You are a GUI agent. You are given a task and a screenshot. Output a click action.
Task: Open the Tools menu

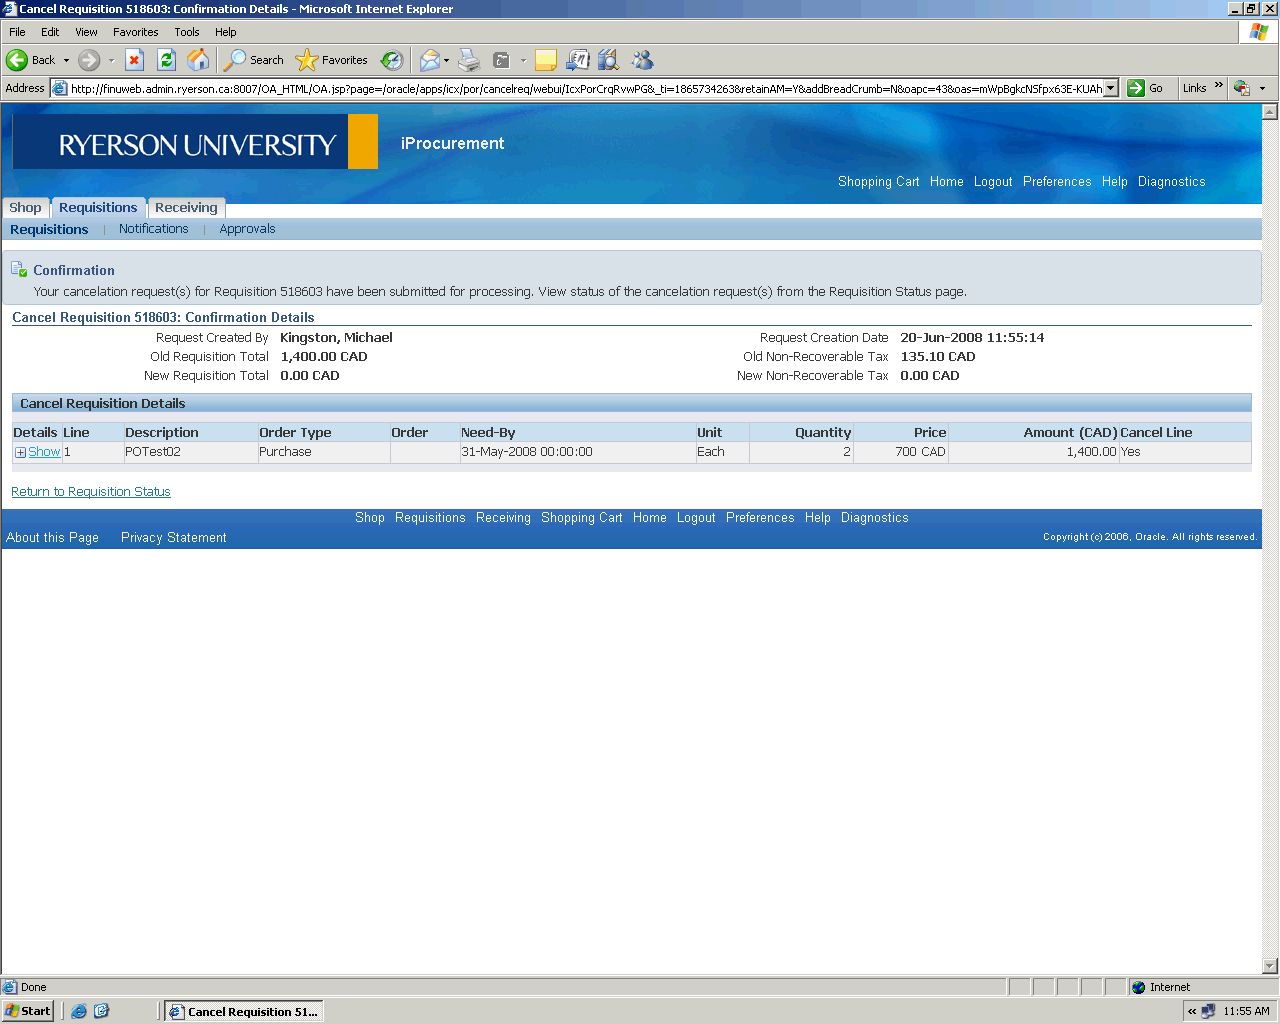click(186, 32)
